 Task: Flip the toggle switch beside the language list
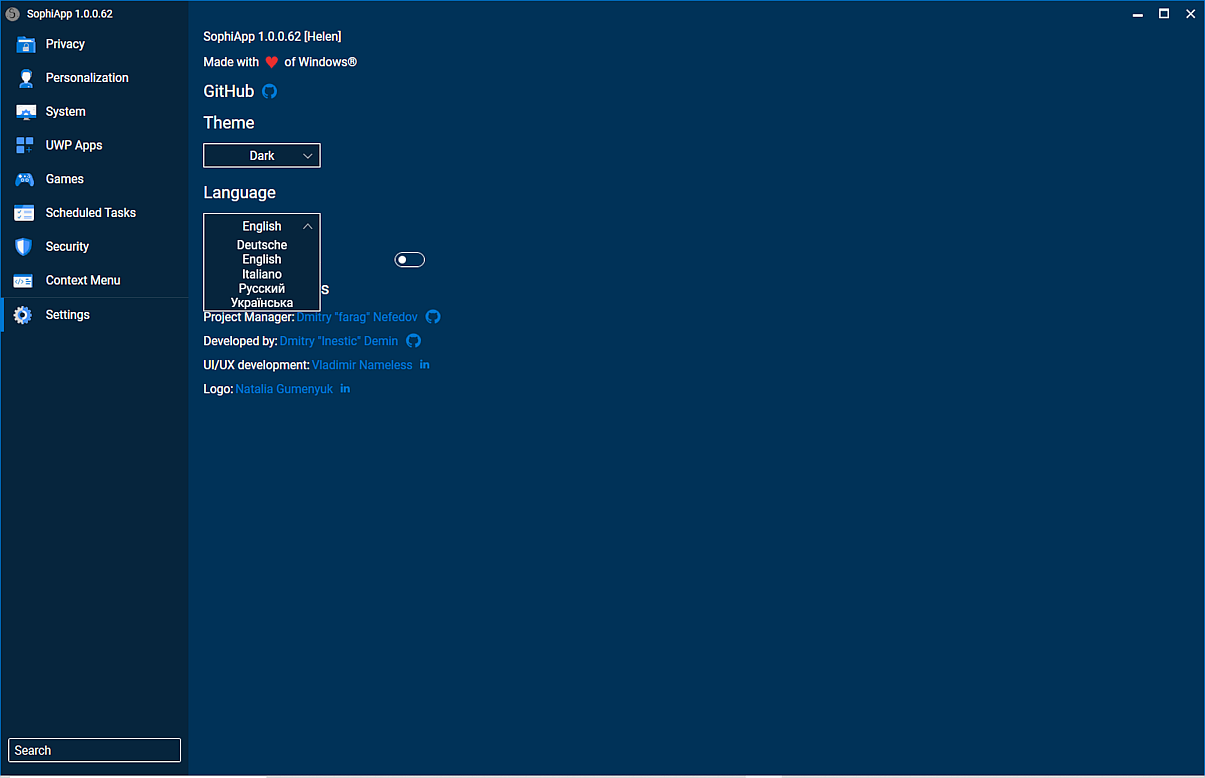410,260
